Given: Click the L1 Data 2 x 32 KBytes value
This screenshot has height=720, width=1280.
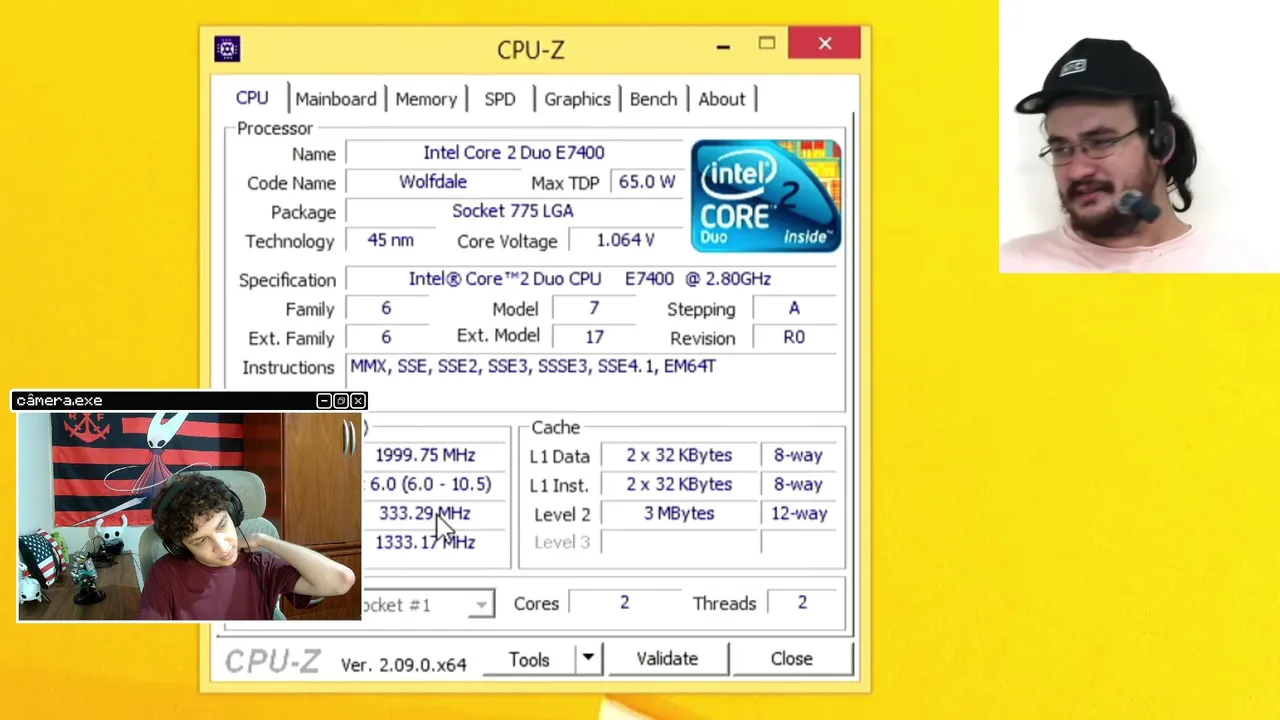Looking at the screenshot, I should click(x=679, y=455).
